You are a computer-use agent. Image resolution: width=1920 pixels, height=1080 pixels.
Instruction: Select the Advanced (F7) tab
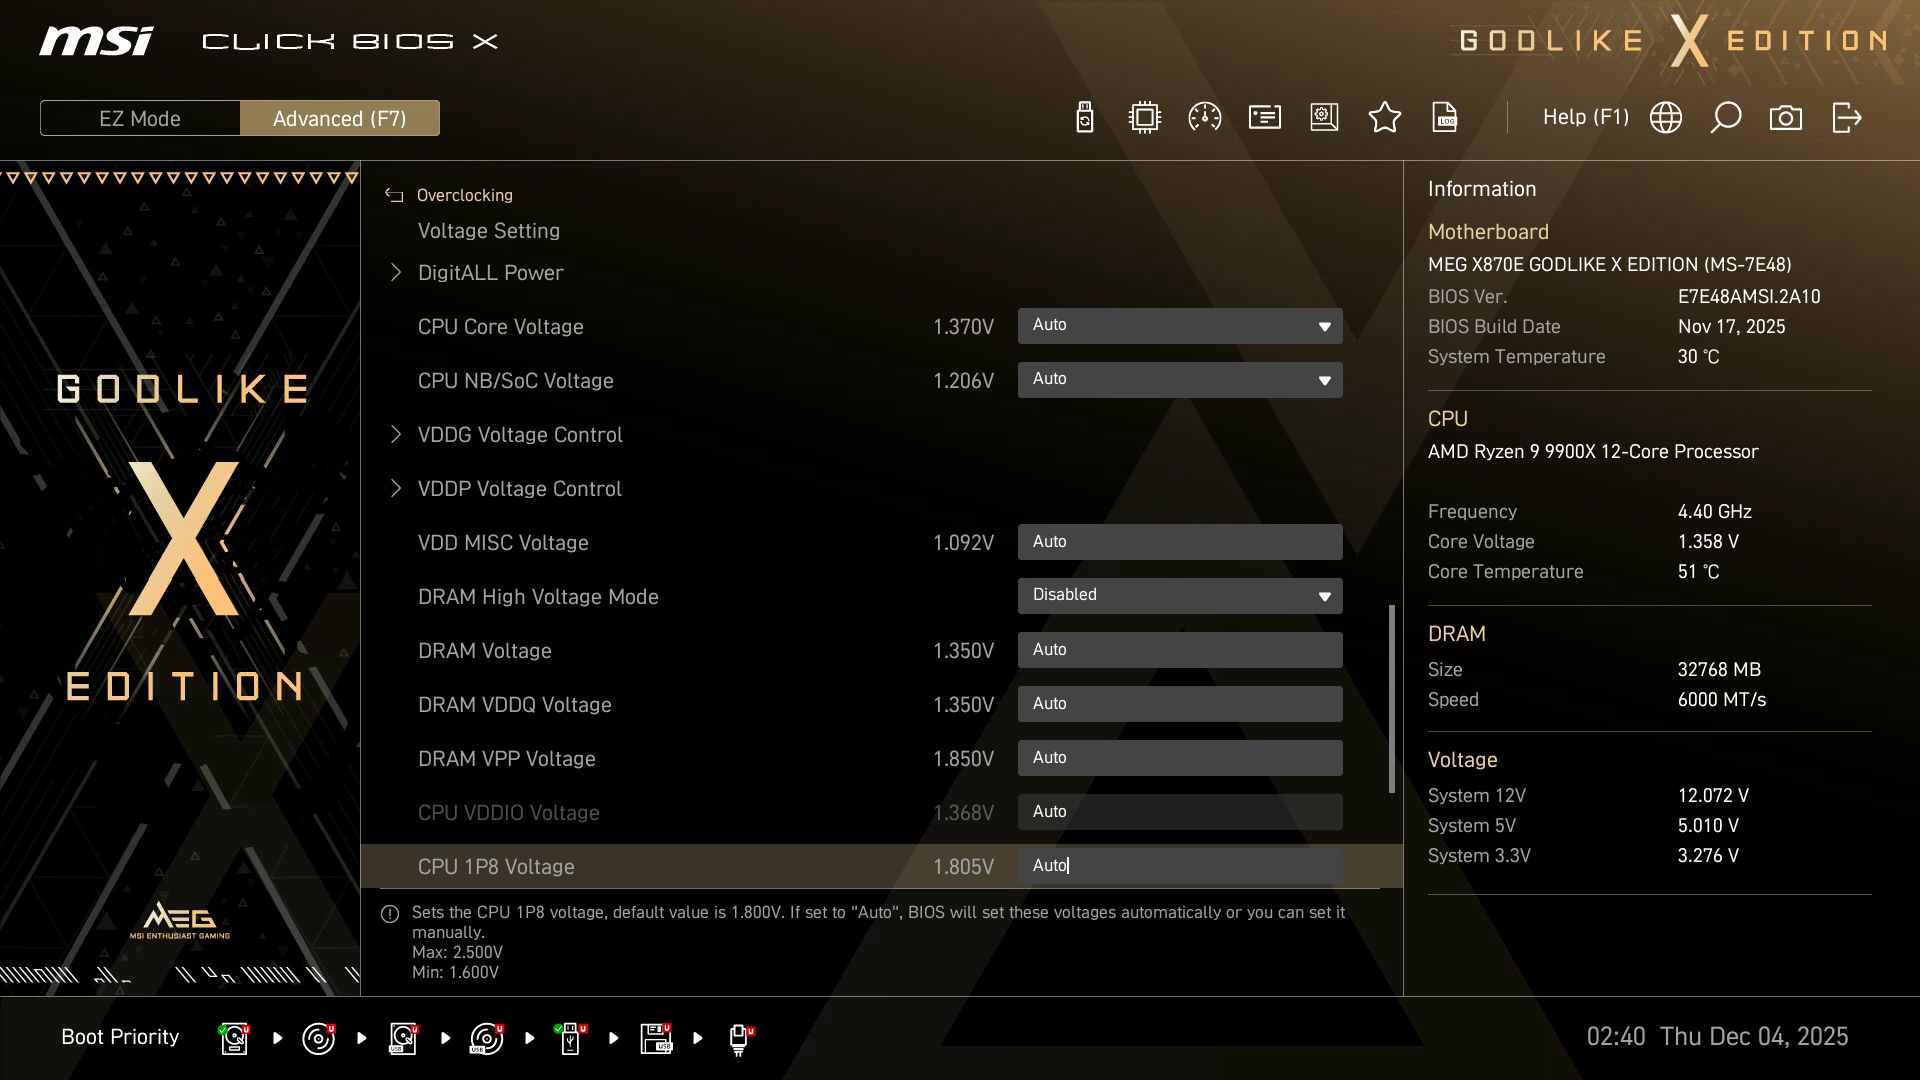pos(340,118)
